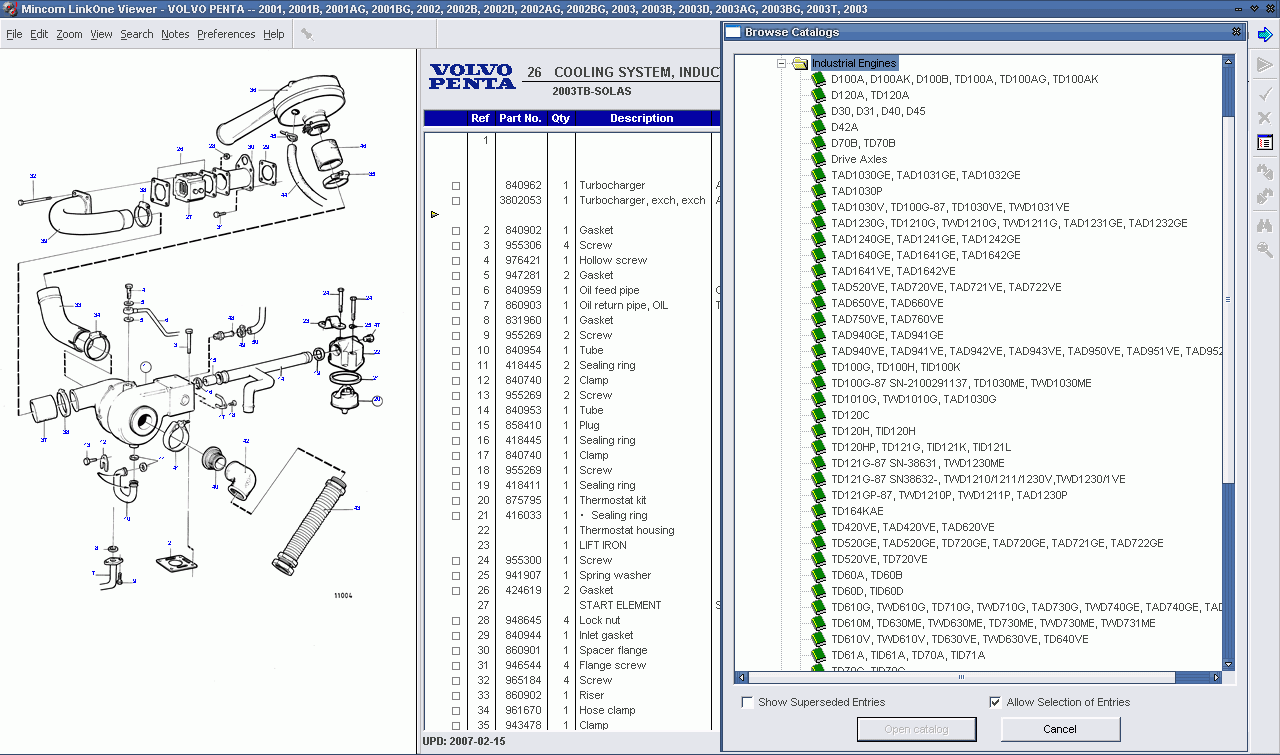Screen dimensions: 1280x755
Task: Click the blue forward arrow toolbar icon
Action: pos(1265,35)
